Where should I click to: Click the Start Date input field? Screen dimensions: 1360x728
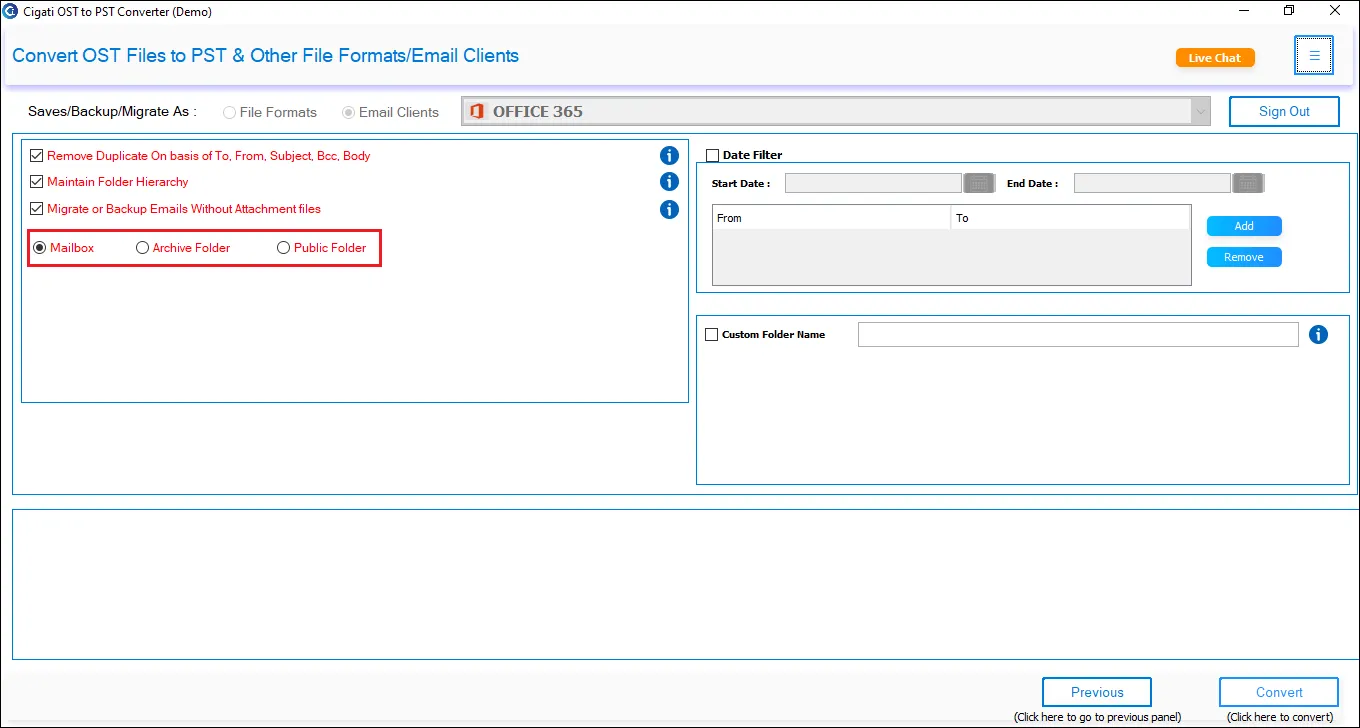tap(873, 183)
